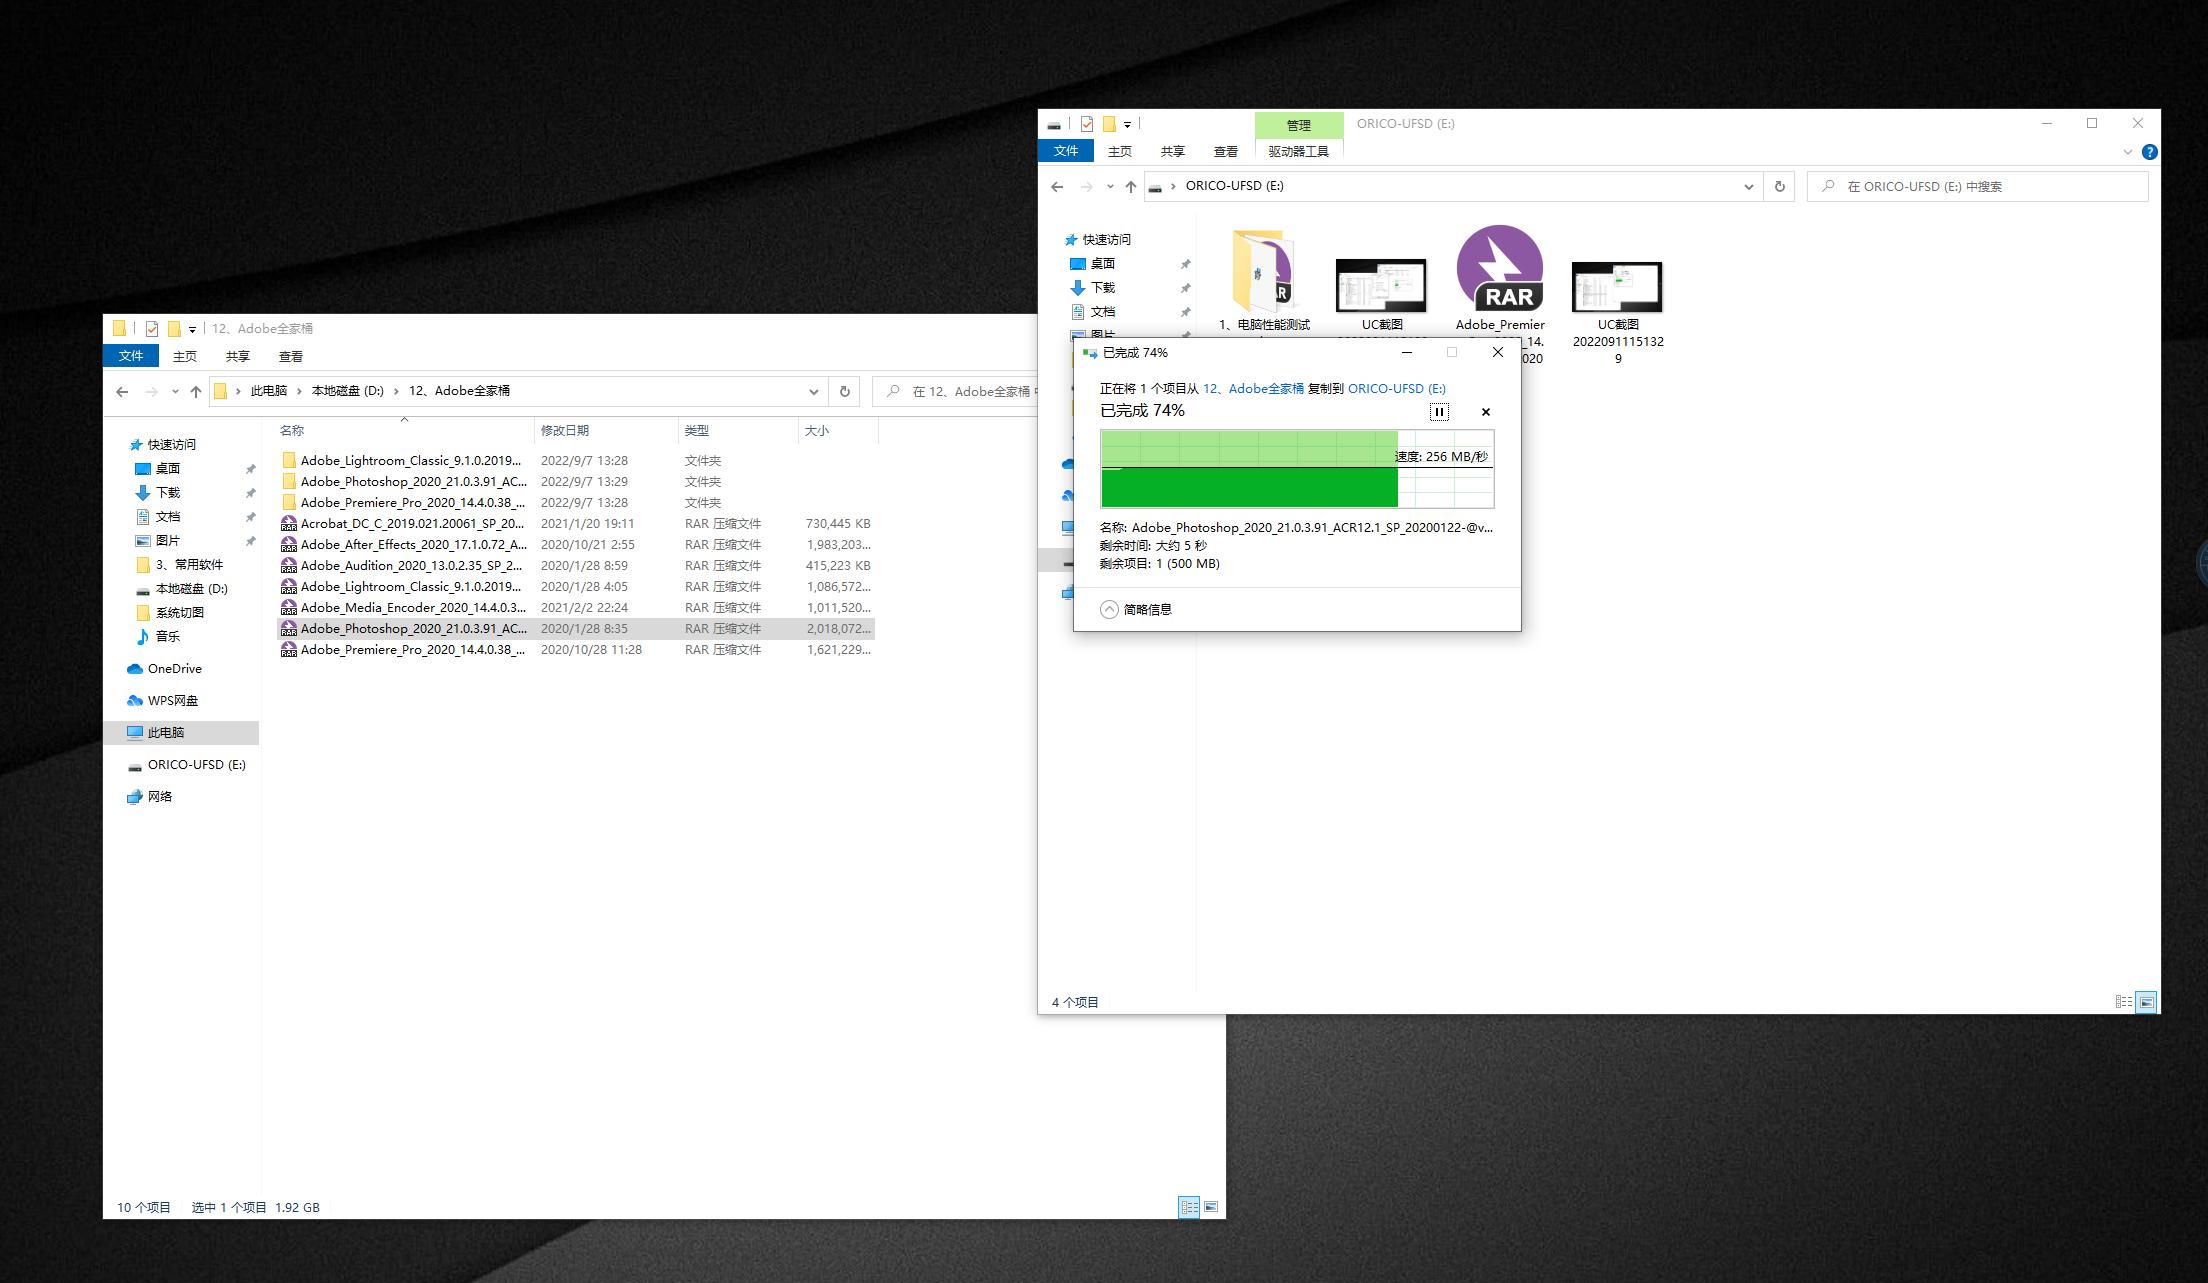The width and height of the screenshot is (2208, 1283).
Task: Collapse the ribbon using the chevron
Action: coord(2127,152)
